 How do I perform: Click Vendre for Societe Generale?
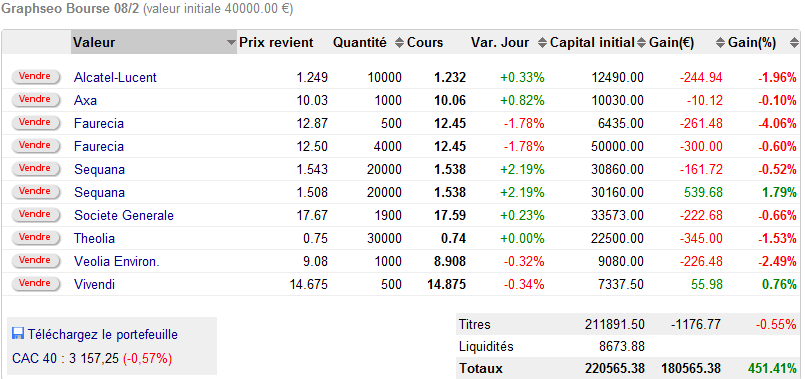click(35, 214)
